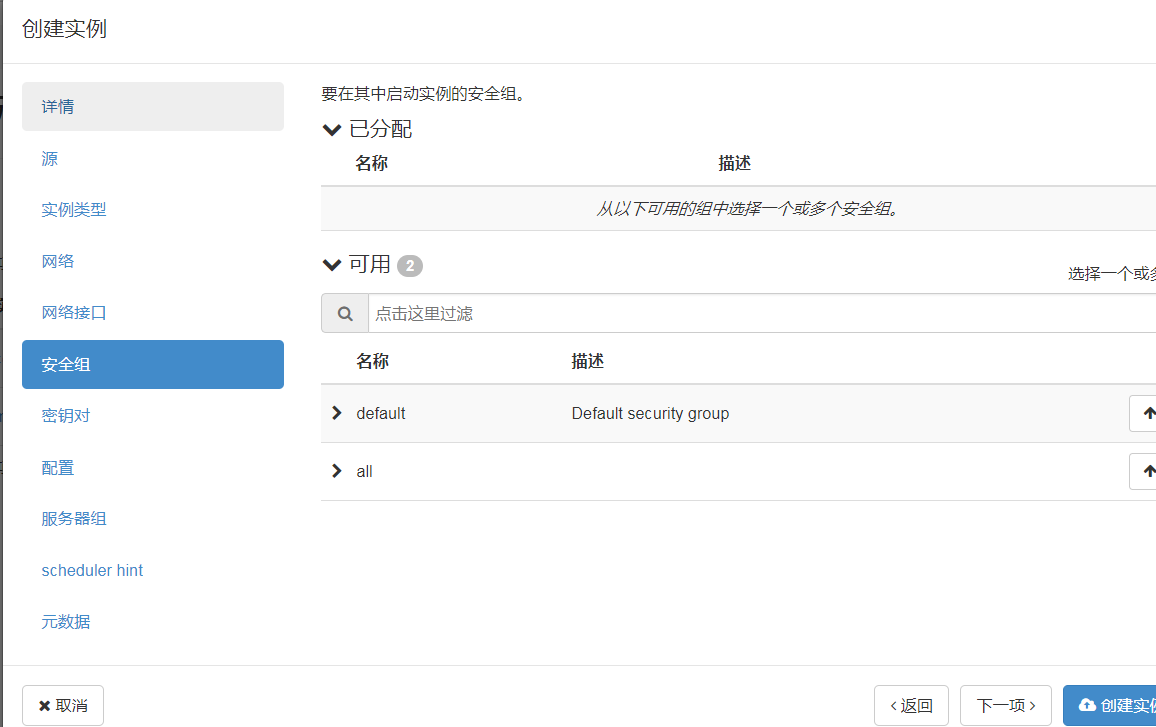Expand details of the default security group
The height and width of the screenshot is (727, 1156).
336,412
